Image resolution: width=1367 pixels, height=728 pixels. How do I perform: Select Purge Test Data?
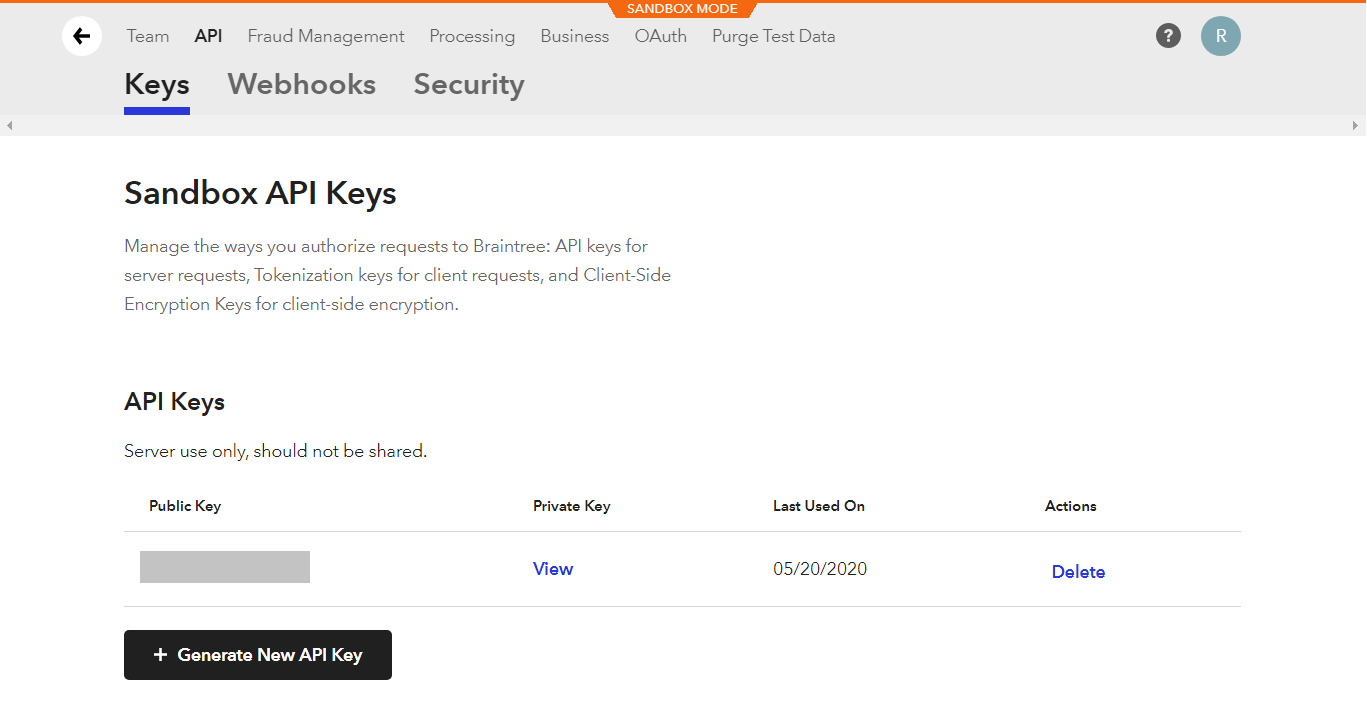coord(774,36)
